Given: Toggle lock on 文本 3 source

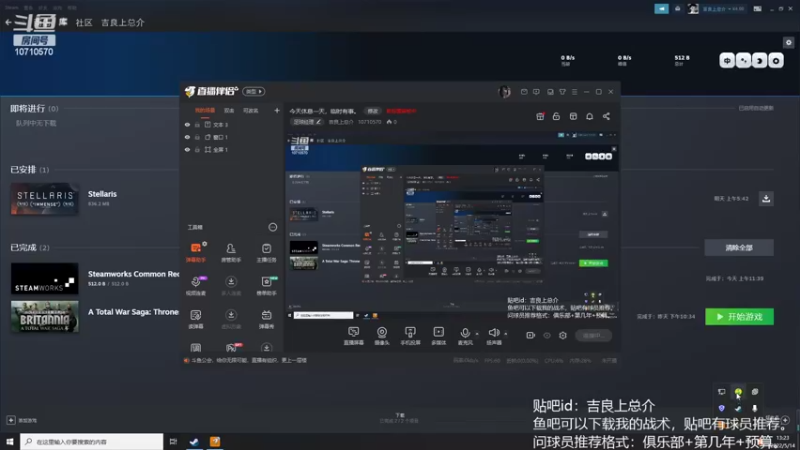Looking at the screenshot, I should click(x=197, y=124).
